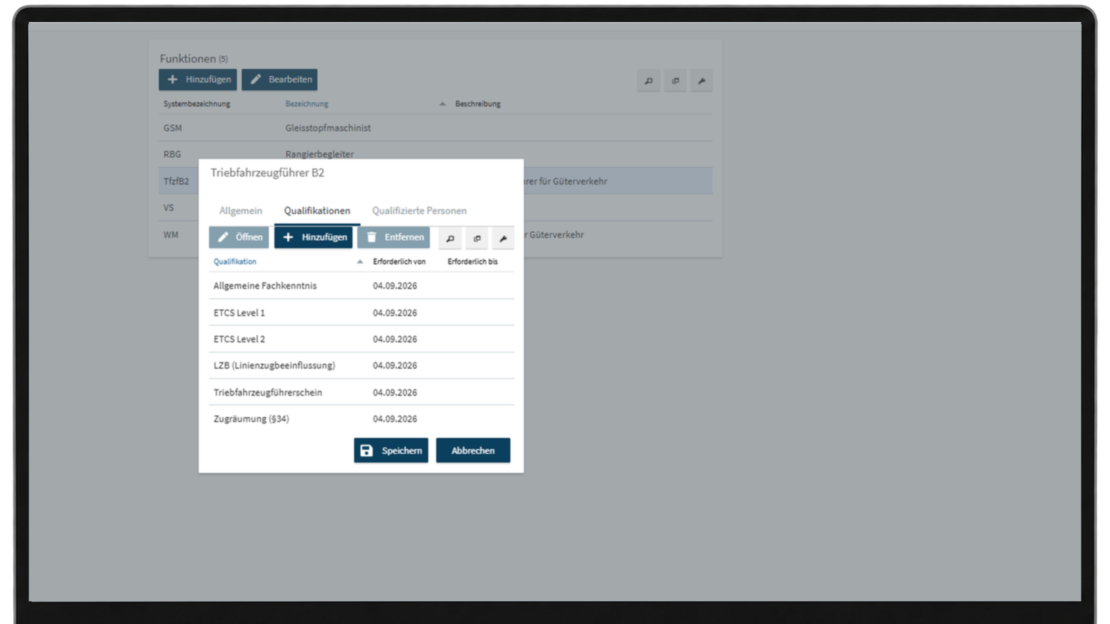Click the Erforderlich von column header

click(399, 261)
